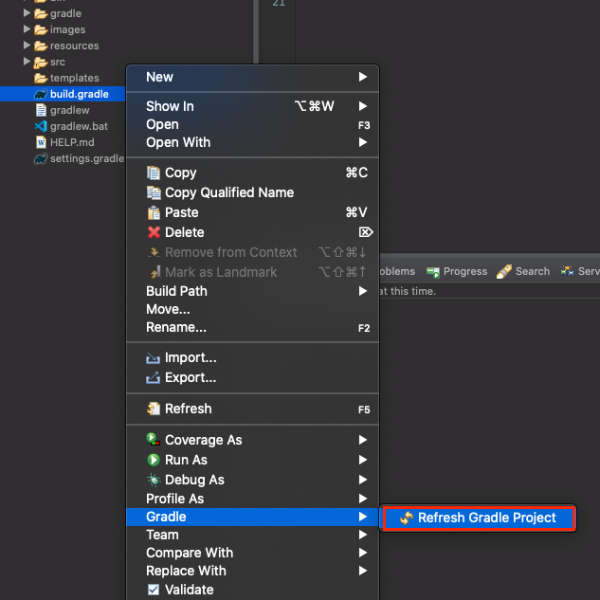Click the resources folder icon
The width and height of the screenshot is (600, 600).
point(41,46)
